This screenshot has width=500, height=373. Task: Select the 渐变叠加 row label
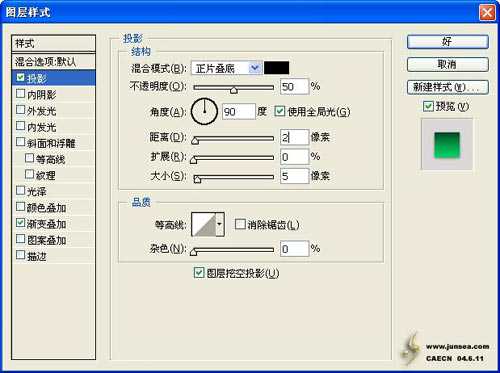pyautogui.click(x=46, y=224)
